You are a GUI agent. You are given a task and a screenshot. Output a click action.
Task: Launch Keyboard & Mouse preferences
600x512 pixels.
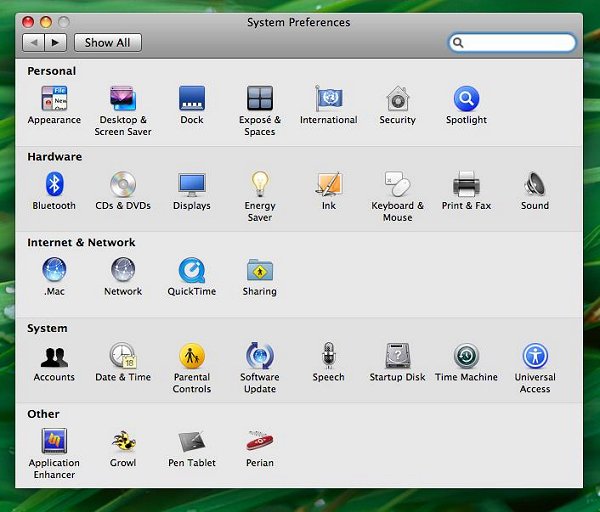tap(397, 185)
